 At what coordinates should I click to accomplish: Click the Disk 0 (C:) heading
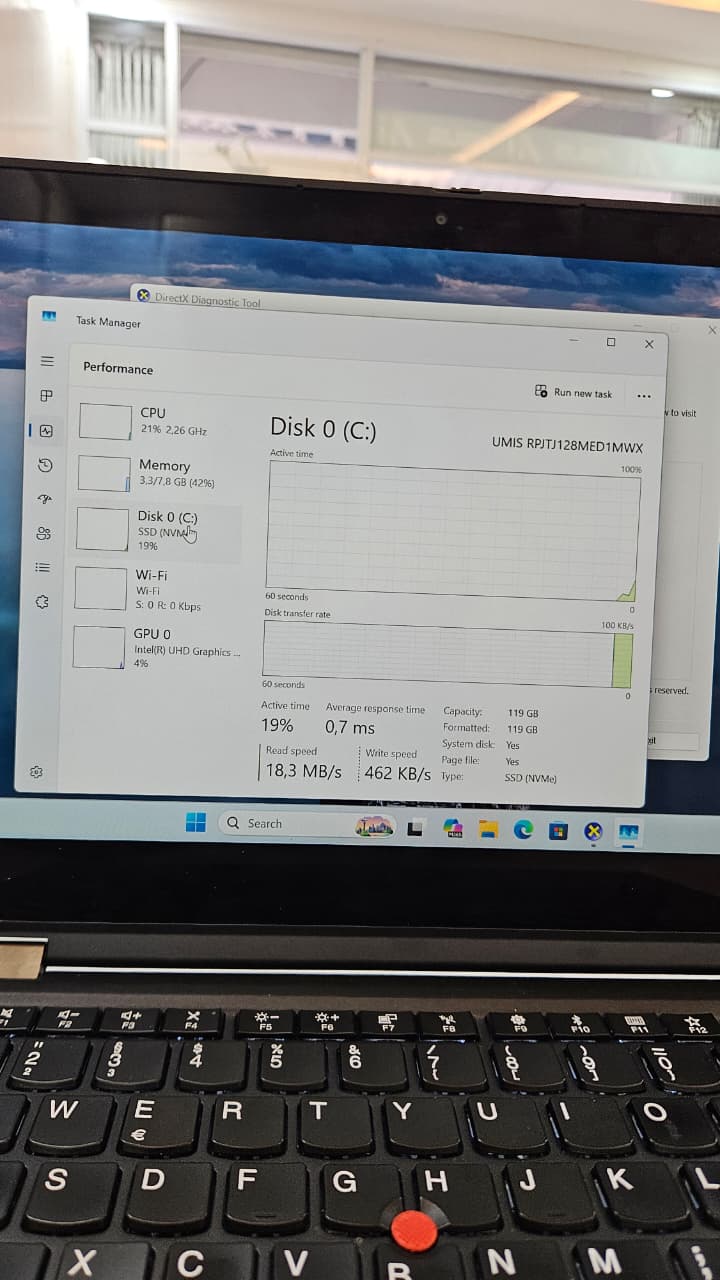pyautogui.click(x=323, y=428)
